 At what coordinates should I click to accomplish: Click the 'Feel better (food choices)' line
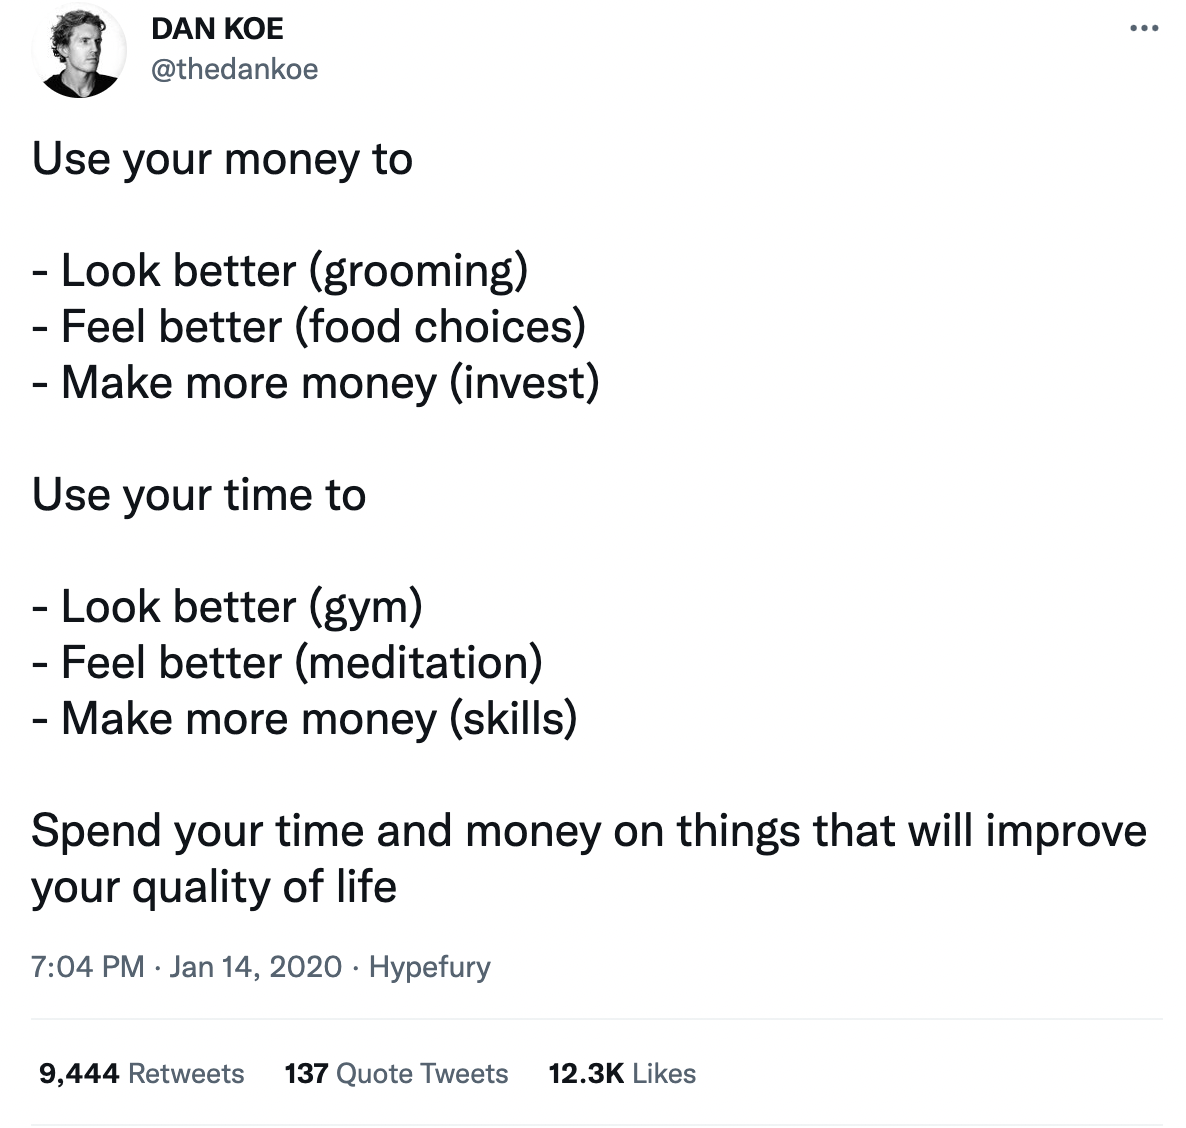(309, 327)
